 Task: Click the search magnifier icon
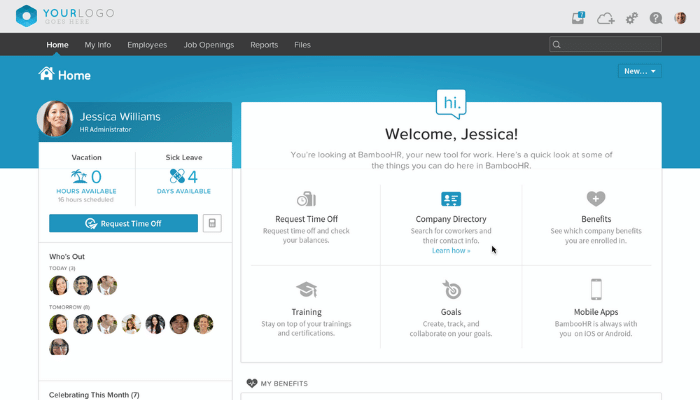[557, 45]
